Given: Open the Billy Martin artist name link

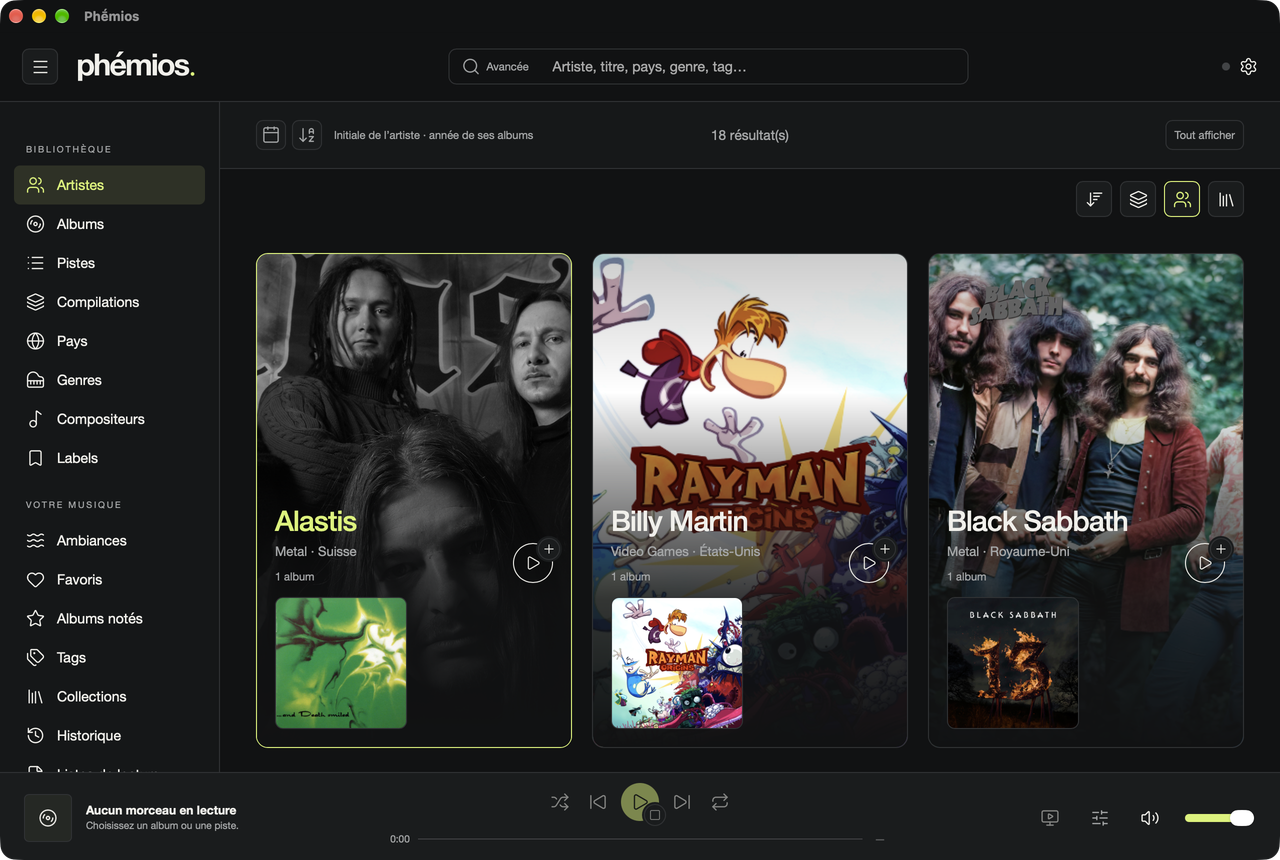Looking at the screenshot, I should pos(679,521).
